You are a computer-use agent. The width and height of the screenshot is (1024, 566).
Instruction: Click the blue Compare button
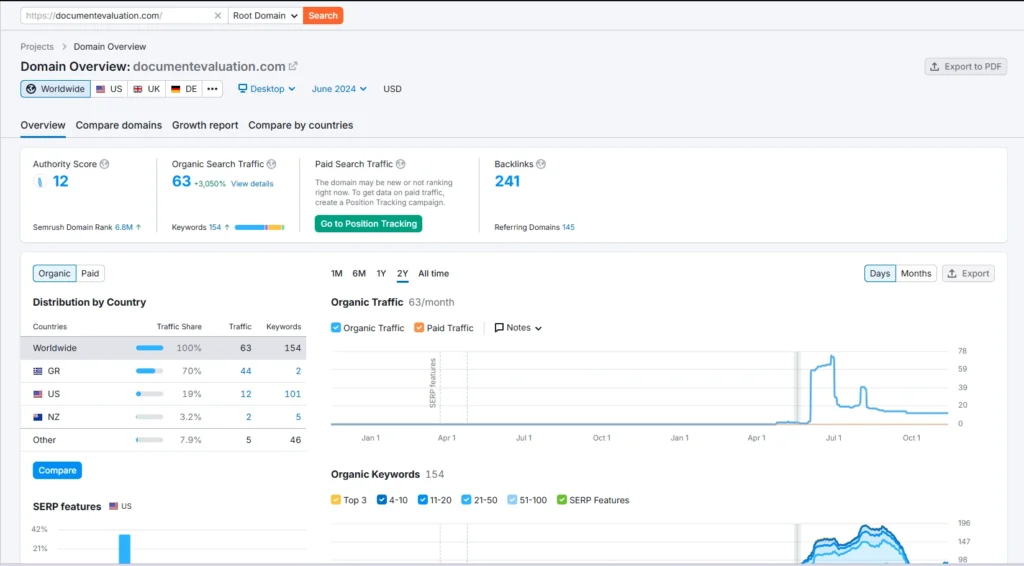57,470
